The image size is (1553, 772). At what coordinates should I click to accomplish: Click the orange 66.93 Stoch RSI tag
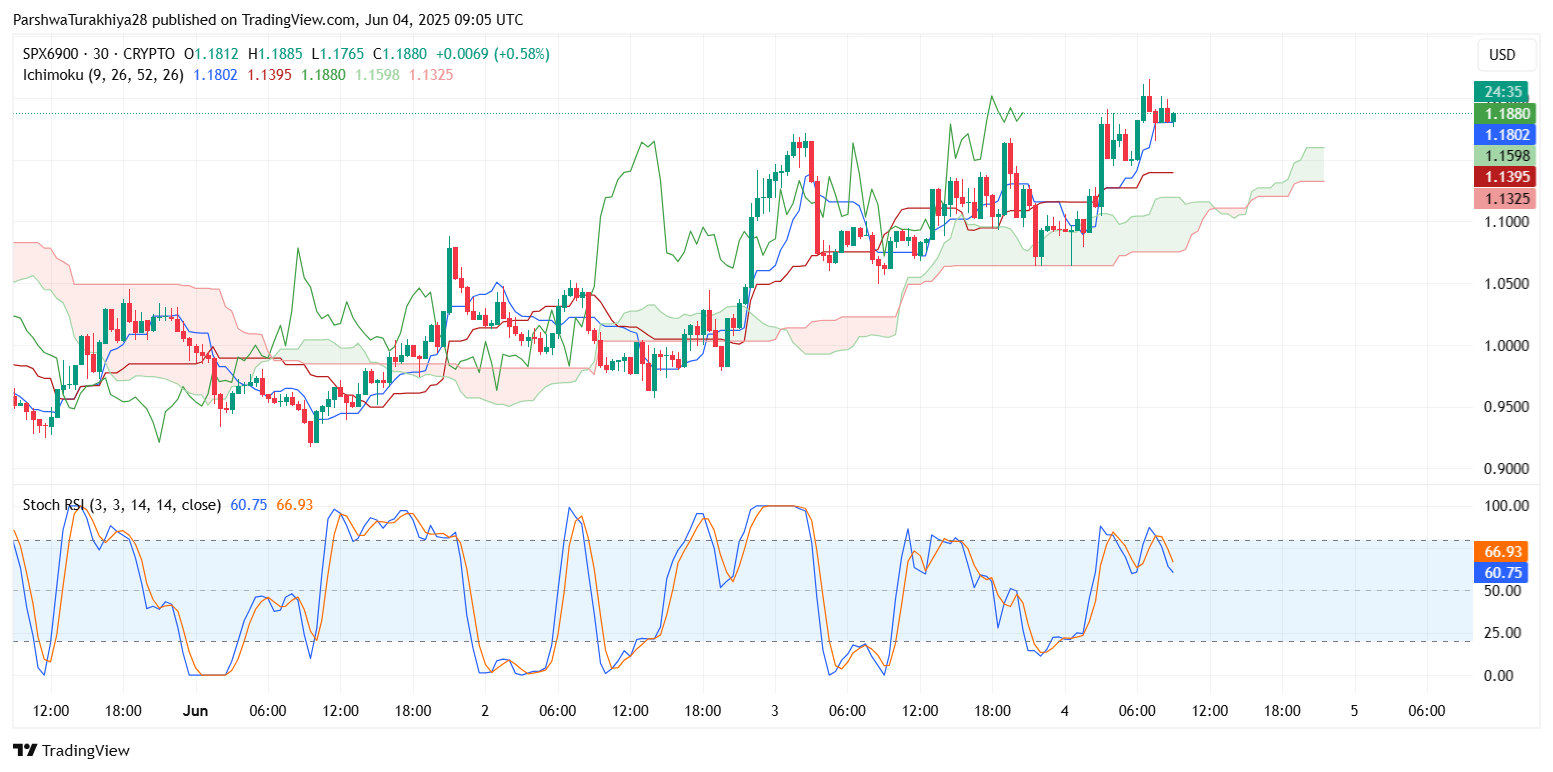(x=1502, y=551)
